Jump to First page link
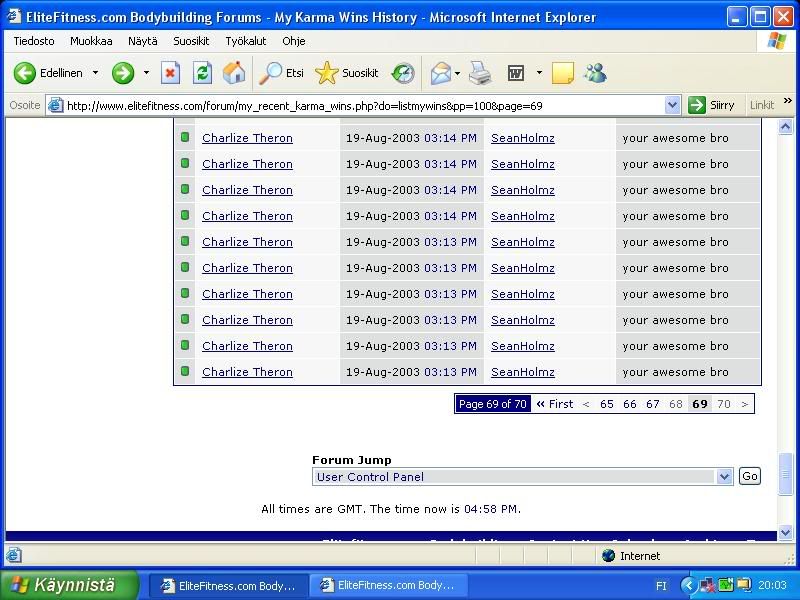Screen dimensions: 800x600 point(555,404)
